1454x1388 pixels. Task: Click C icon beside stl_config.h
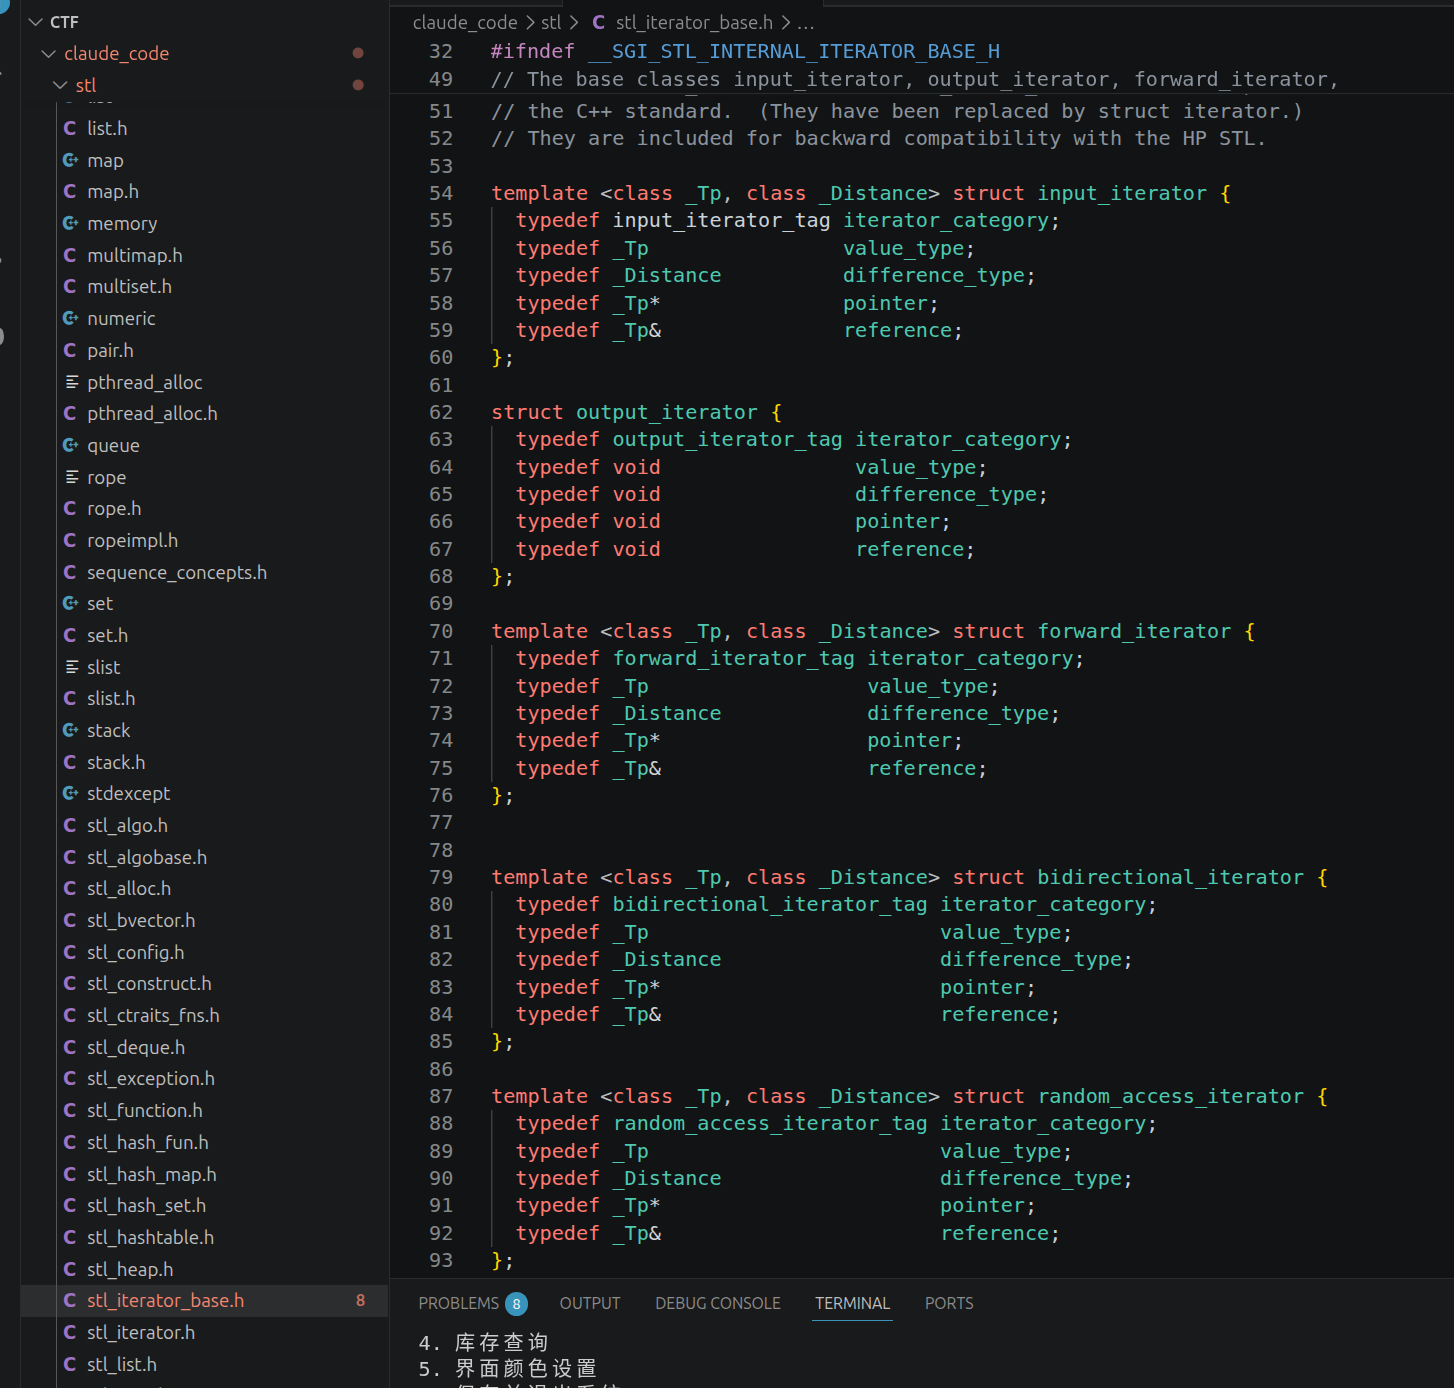pos(70,952)
